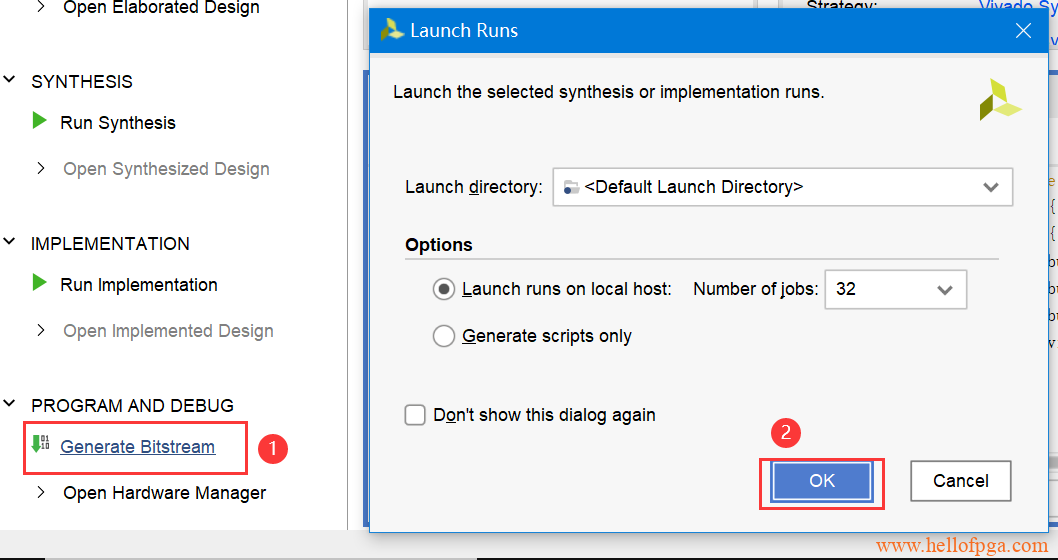Screen dimensions: 1058x560
Task: Select Launch runs on local host
Action: [x=444, y=289]
